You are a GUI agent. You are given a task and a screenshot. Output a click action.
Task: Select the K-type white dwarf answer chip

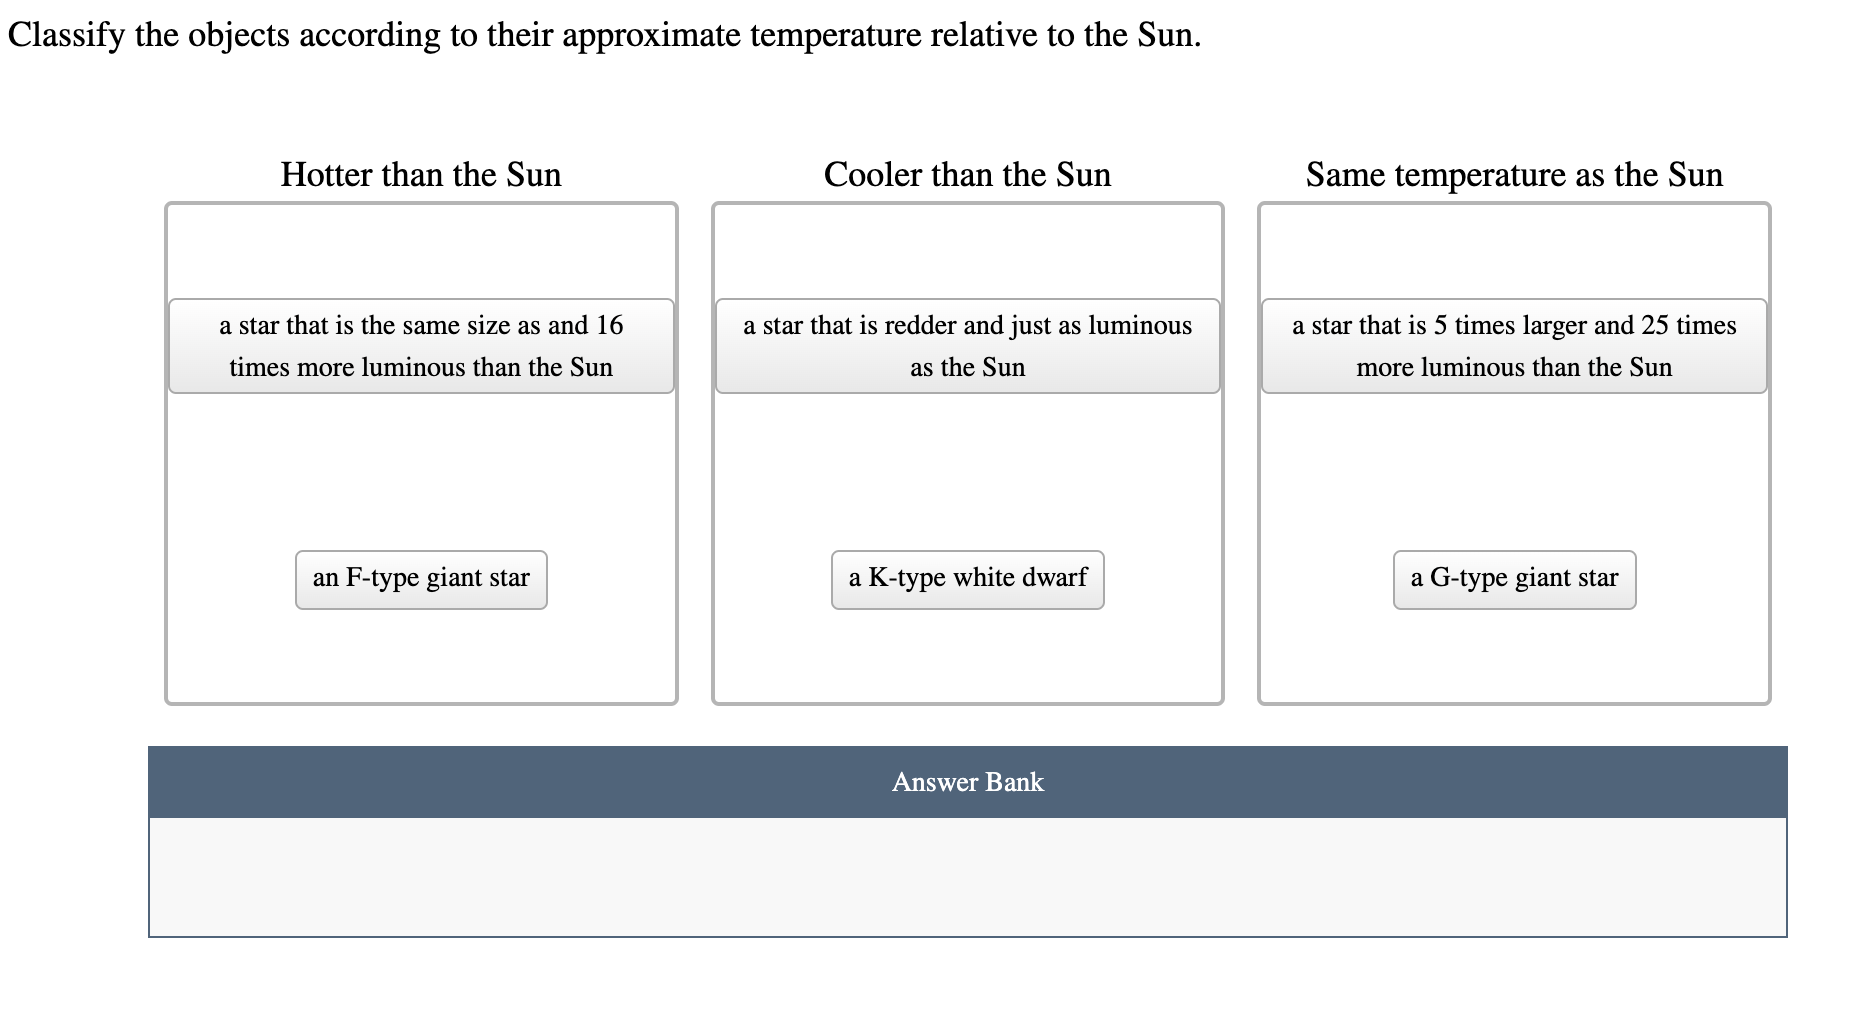click(x=967, y=578)
